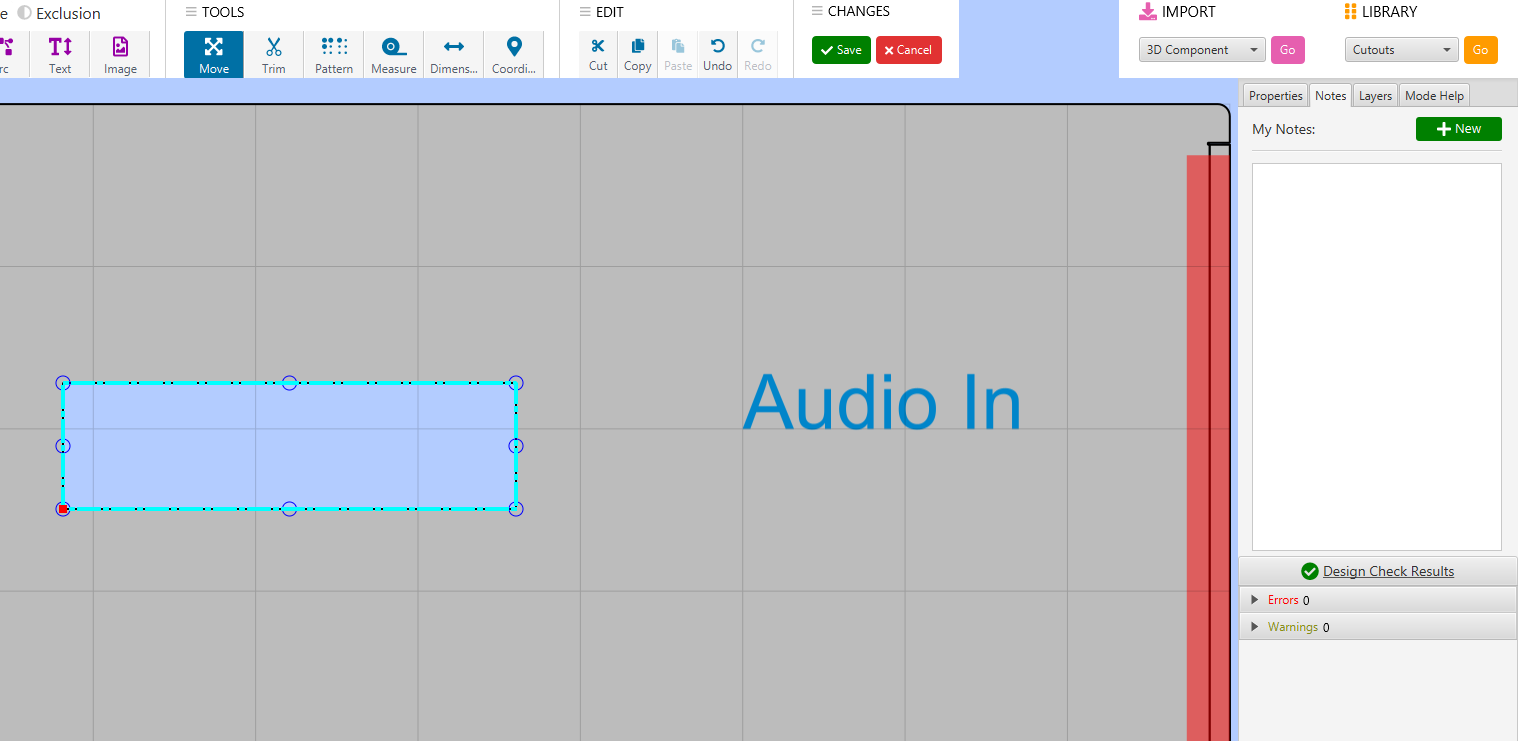Undo the last action

tap(717, 54)
